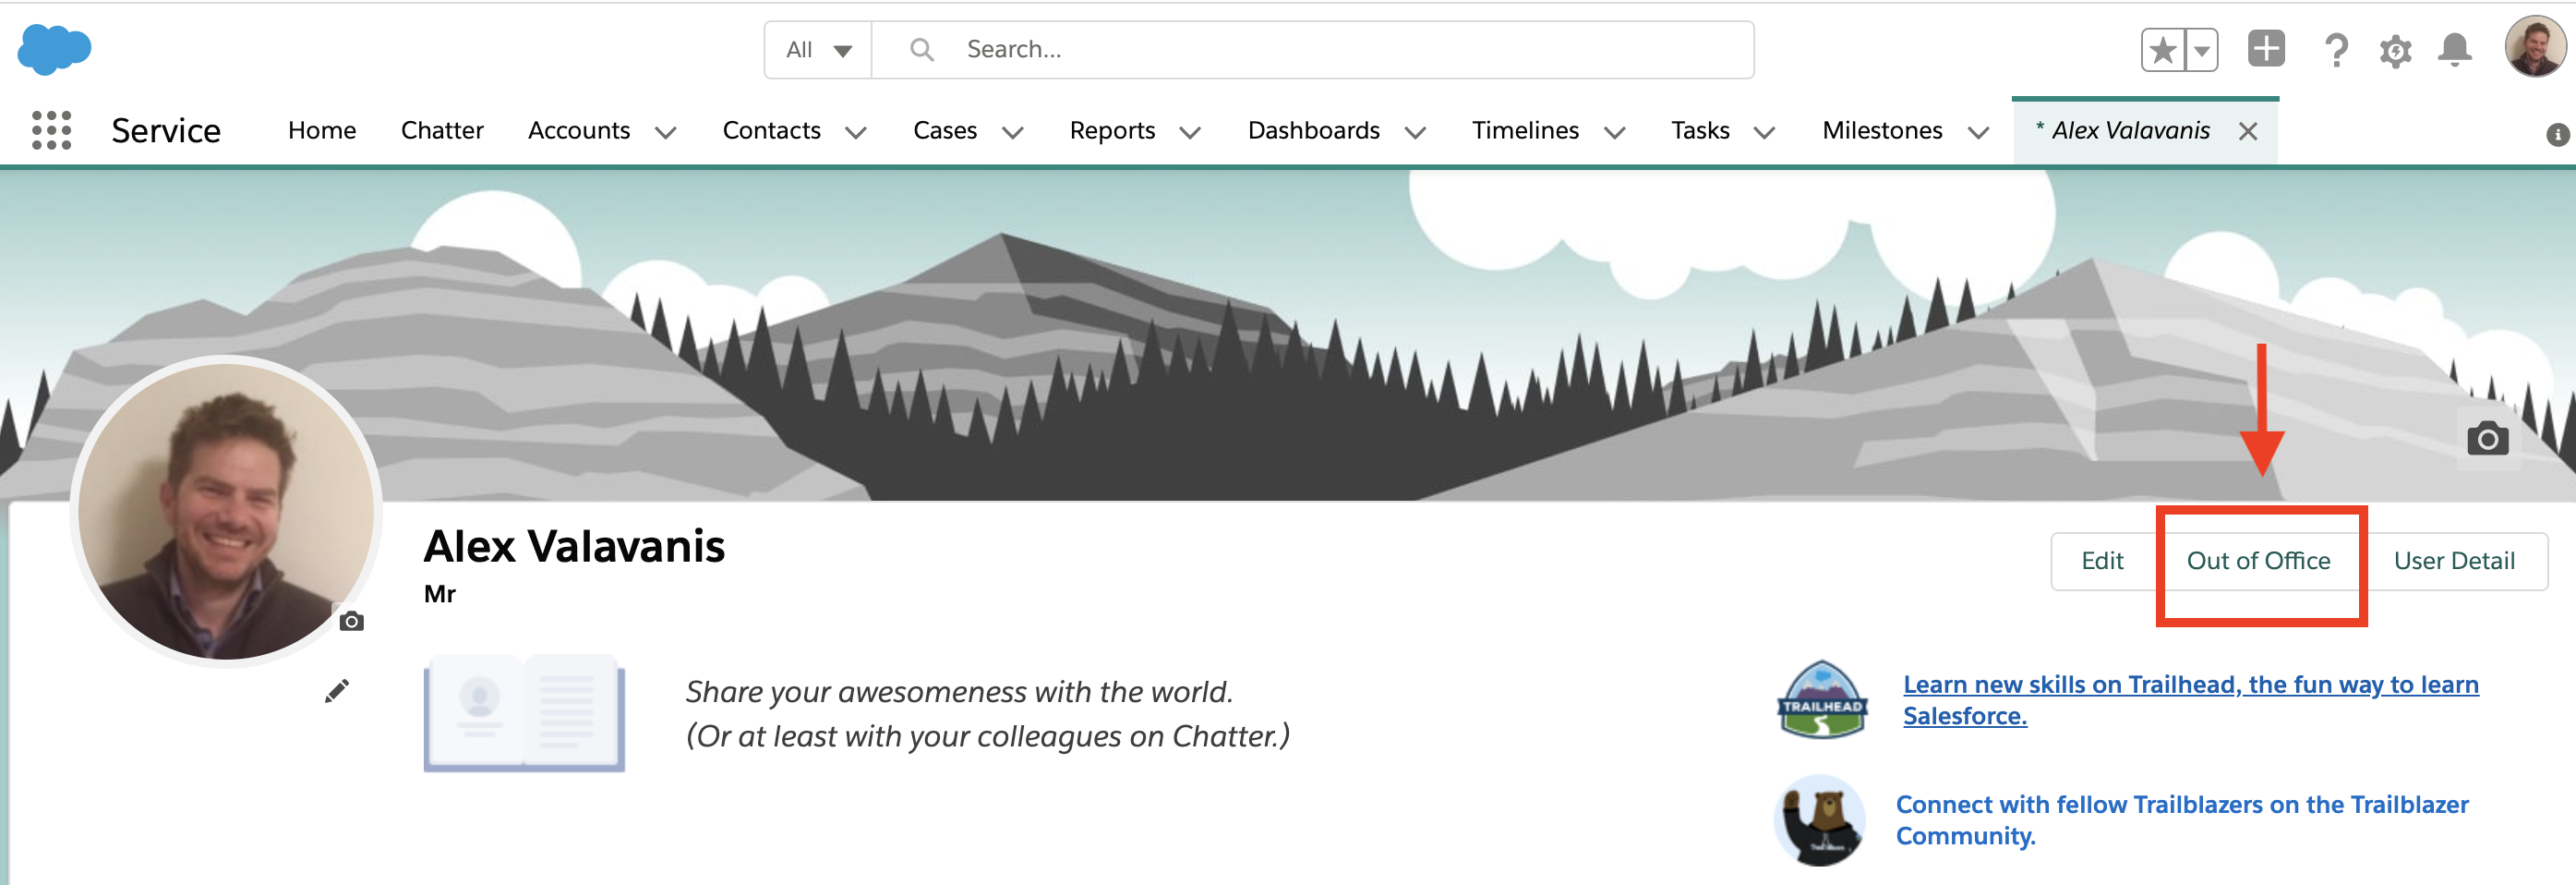
Task: Click the Salesforce cloud logo
Action: 54,49
